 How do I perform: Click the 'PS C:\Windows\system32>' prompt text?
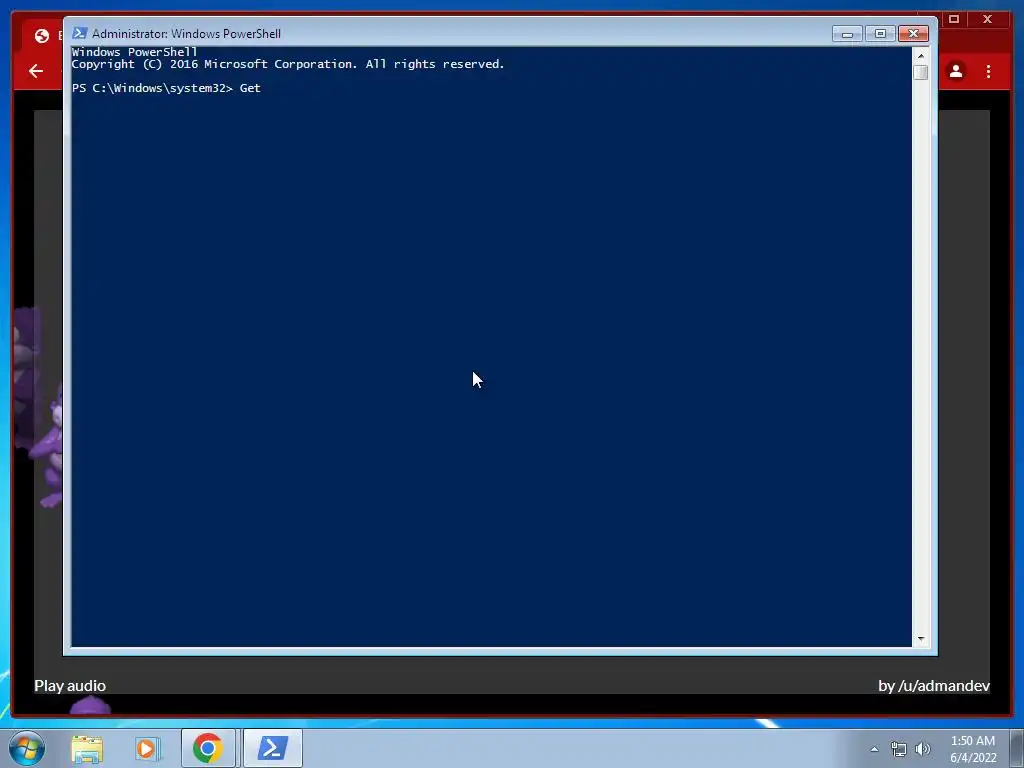click(x=152, y=88)
